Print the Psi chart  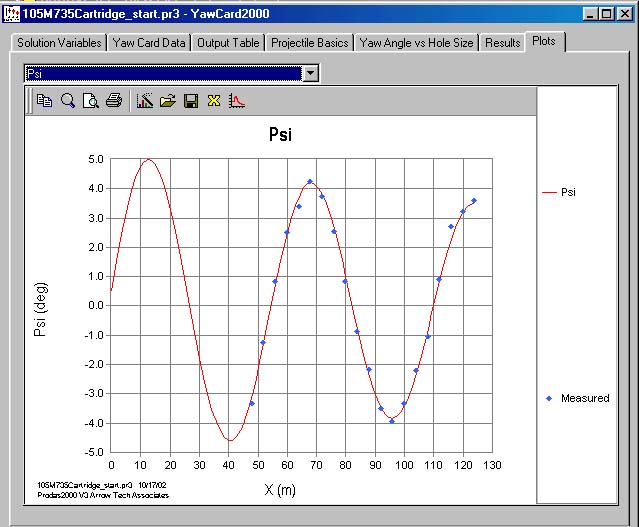point(114,101)
